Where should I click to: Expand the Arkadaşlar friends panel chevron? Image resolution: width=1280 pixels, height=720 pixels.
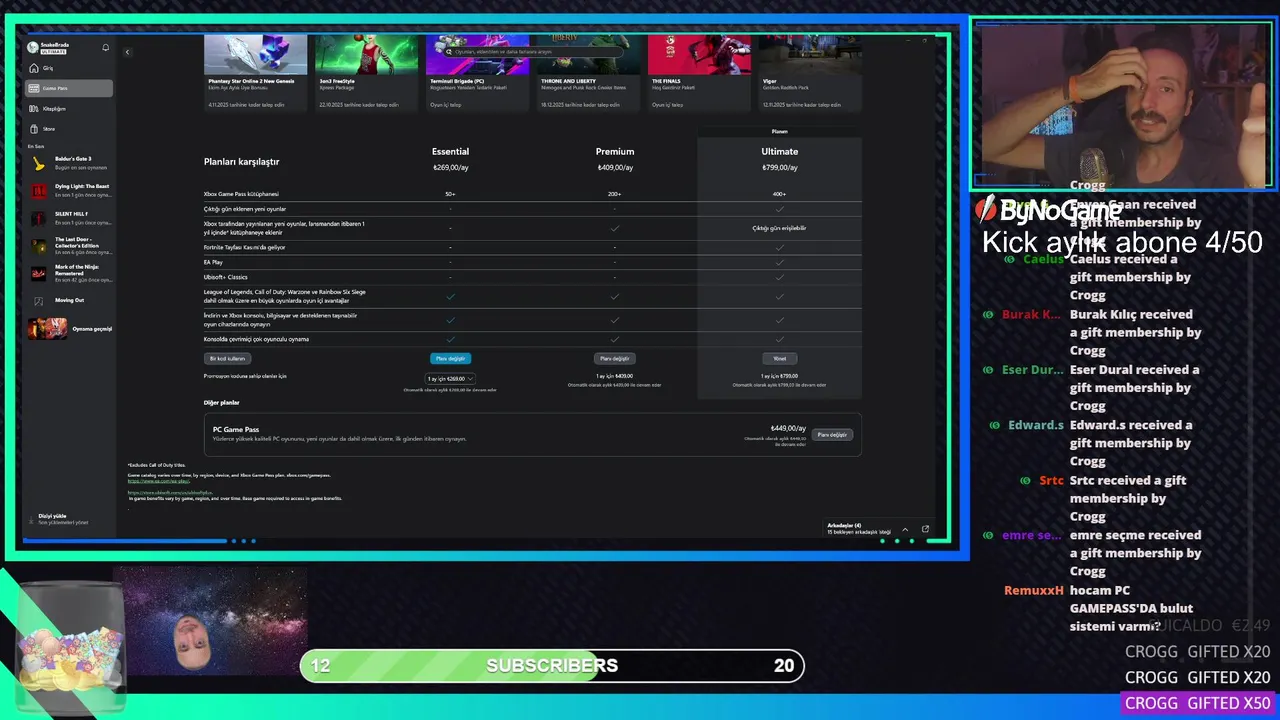click(905, 529)
